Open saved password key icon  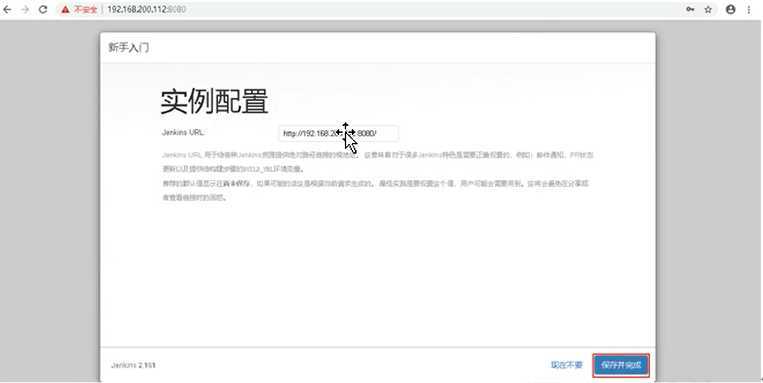pyautogui.click(x=690, y=9)
